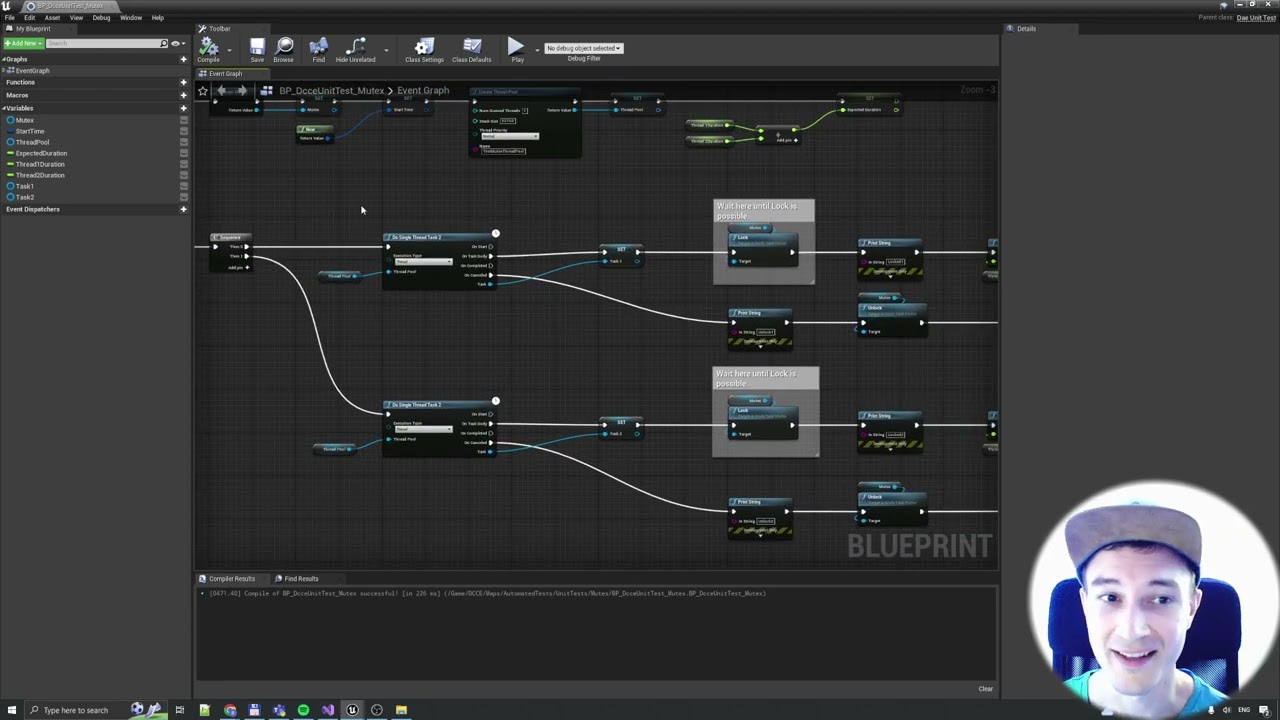Image resolution: width=1280 pixels, height=720 pixels.
Task: Open Class Defaults
Action: 472,47
